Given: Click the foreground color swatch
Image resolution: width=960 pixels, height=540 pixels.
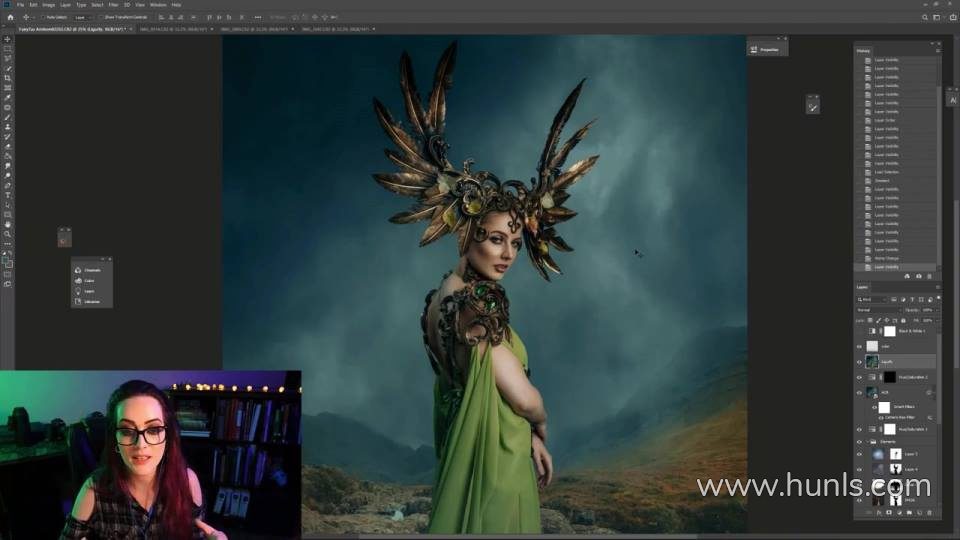Looking at the screenshot, I should click(6, 260).
